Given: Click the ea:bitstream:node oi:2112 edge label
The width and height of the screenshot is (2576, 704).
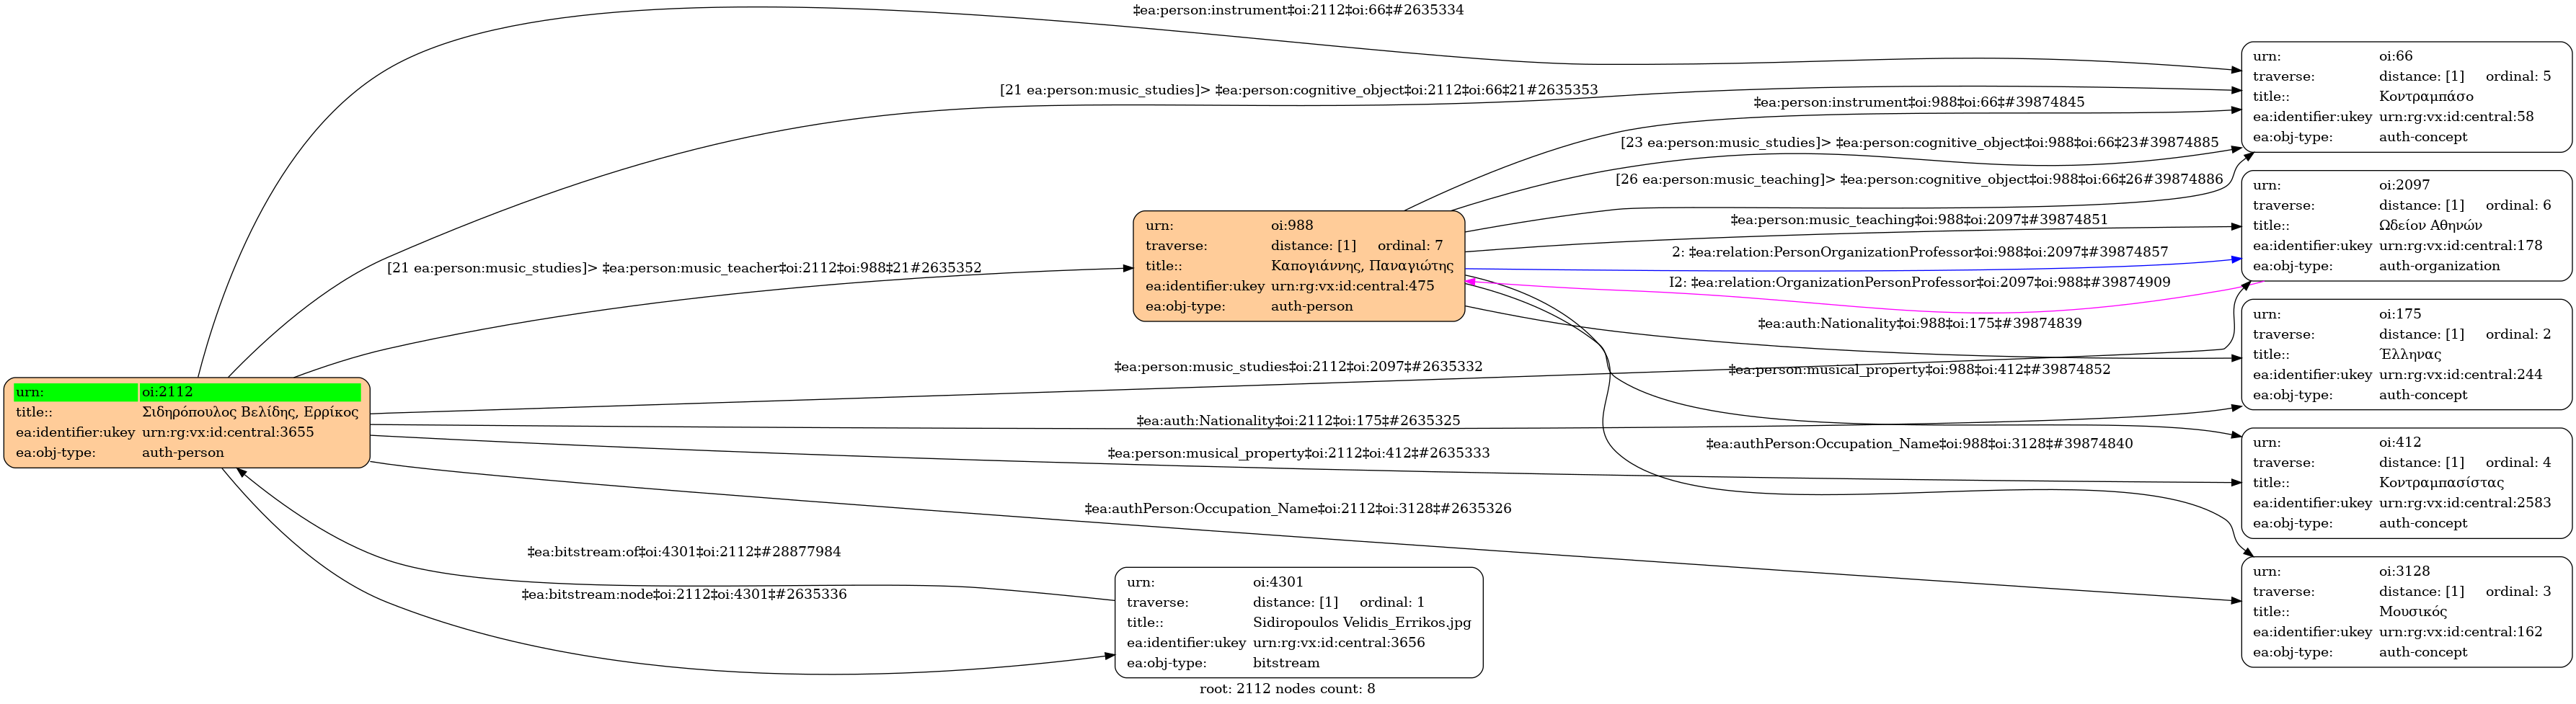Looking at the screenshot, I should 684,595.
